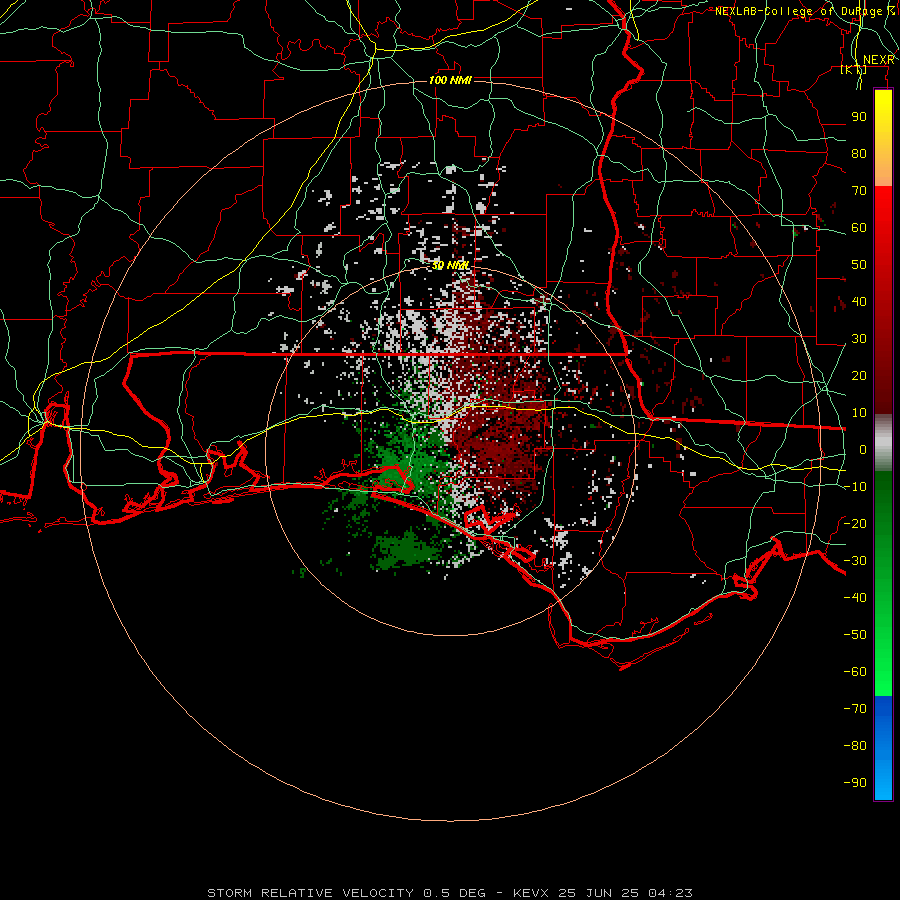900x900 pixels.
Task: Select the positive 80 scale label
Action: click(859, 153)
